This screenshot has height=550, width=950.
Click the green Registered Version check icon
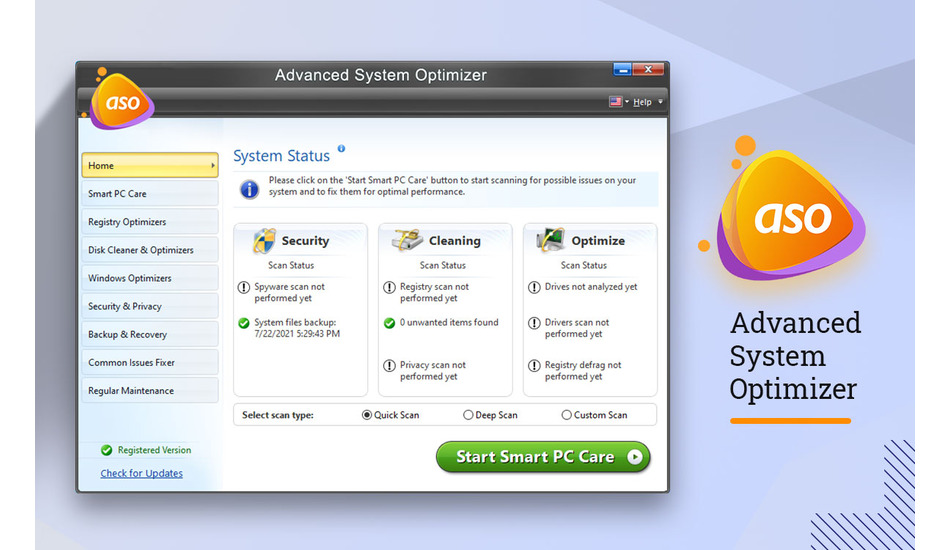tap(107, 450)
